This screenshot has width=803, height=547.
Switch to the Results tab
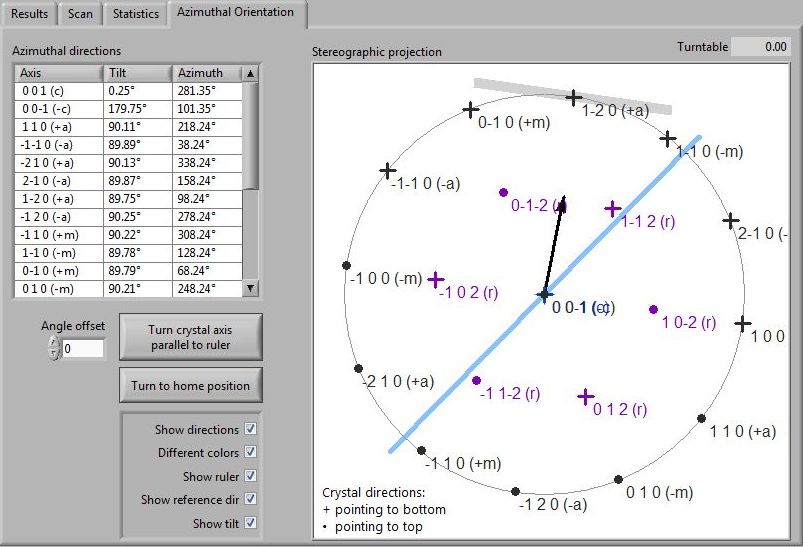click(29, 13)
